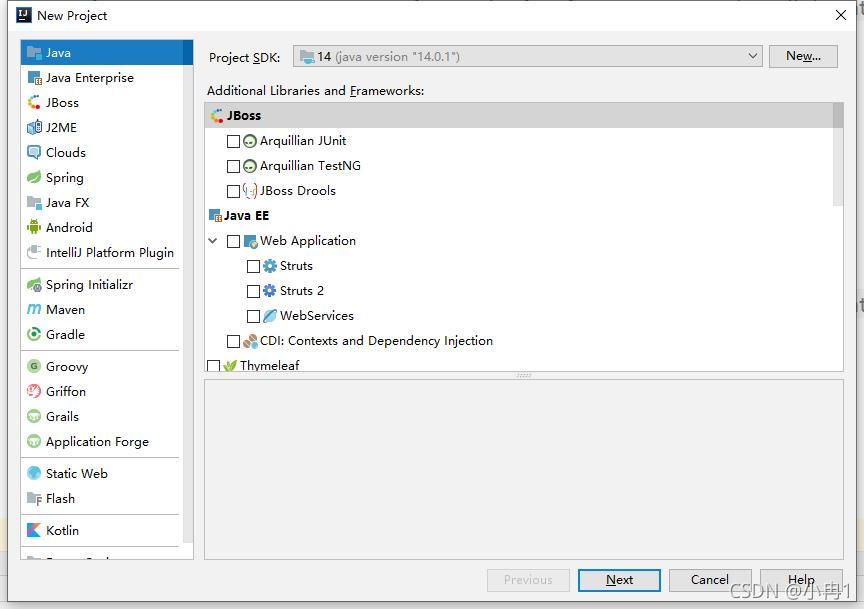864x609 pixels.
Task: Select the Maven project type
Action: coord(63,309)
